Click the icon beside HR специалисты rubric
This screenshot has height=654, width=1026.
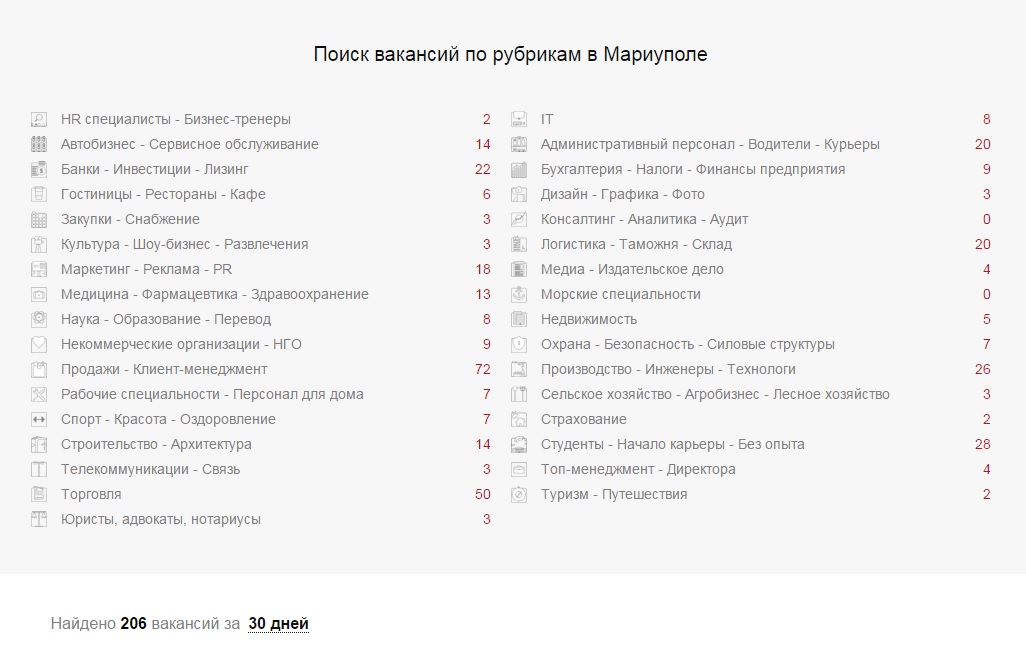[39, 119]
